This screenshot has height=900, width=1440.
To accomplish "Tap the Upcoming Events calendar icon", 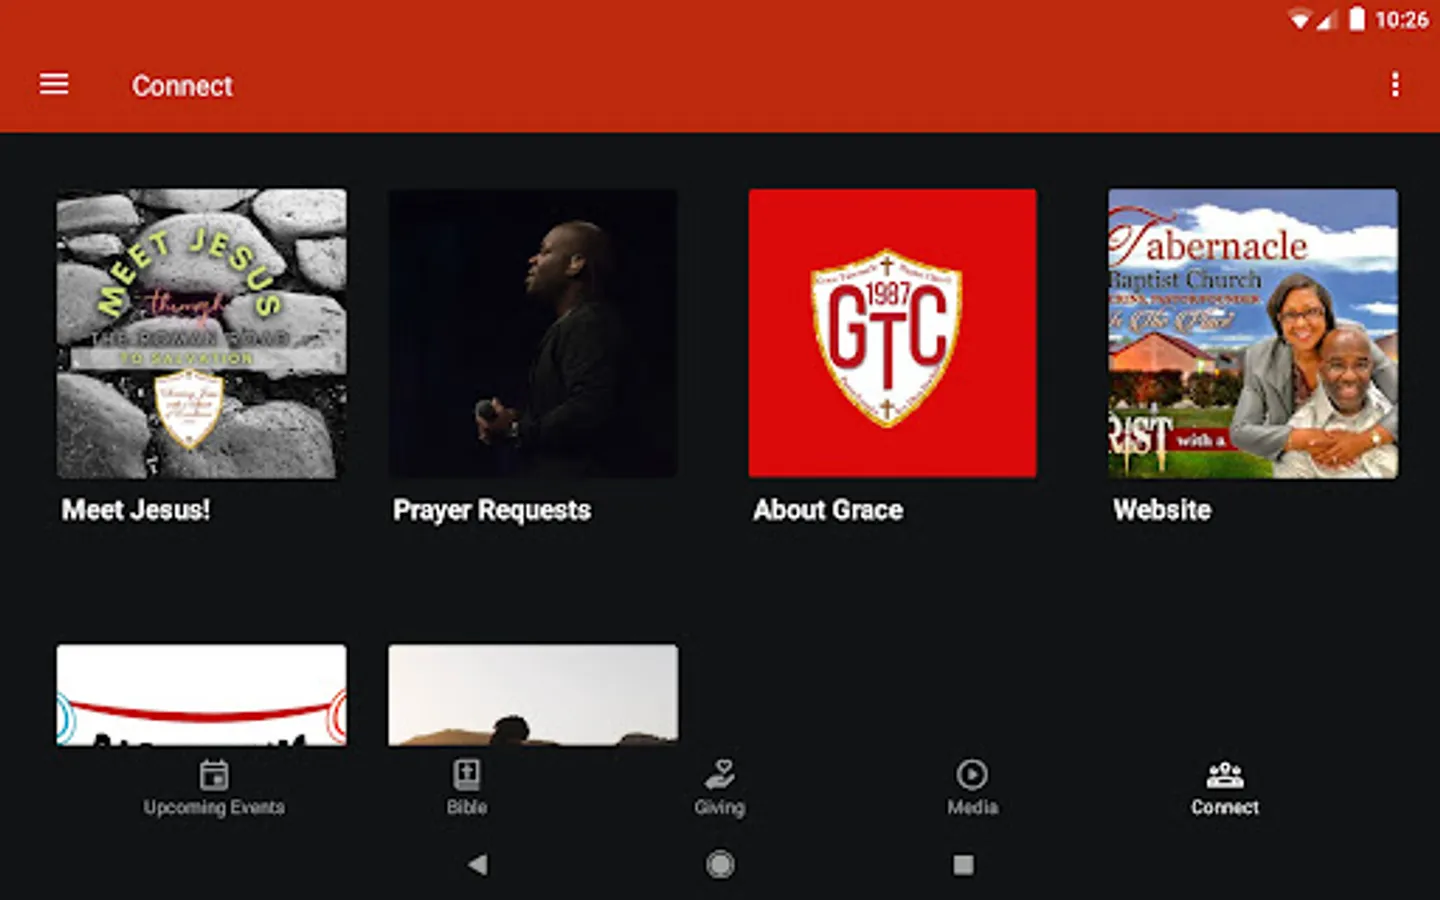I will tap(214, 775).
